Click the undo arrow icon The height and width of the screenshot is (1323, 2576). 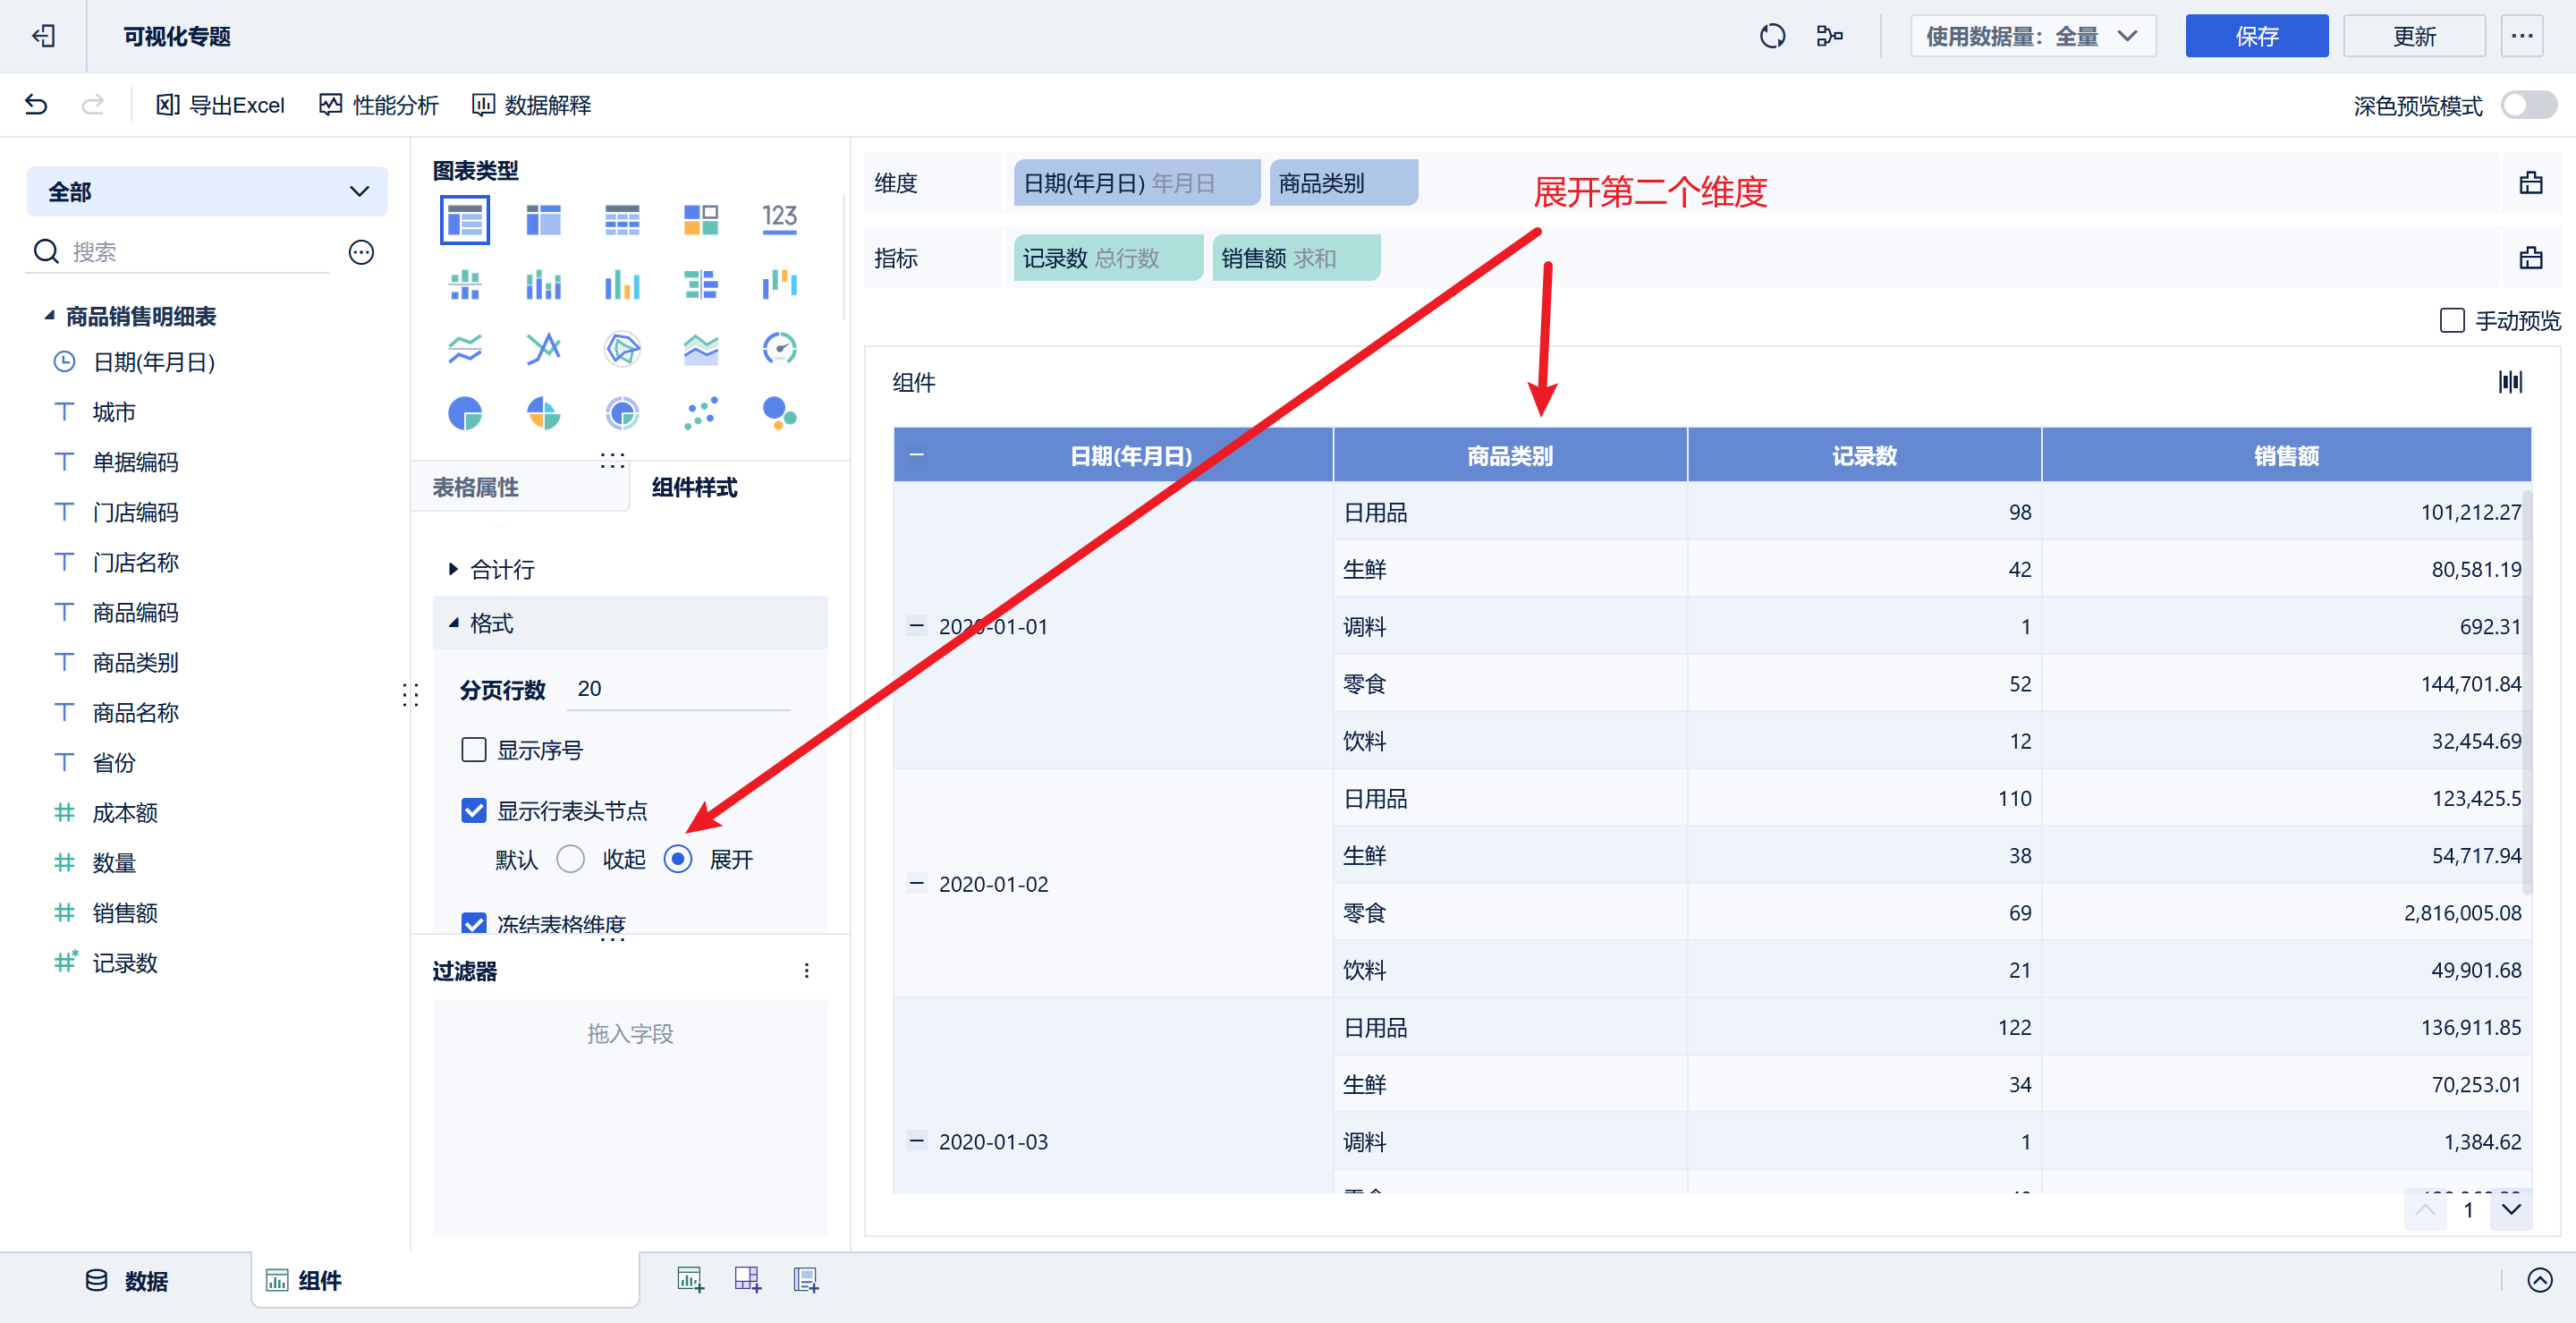click(x=37, y=105)
